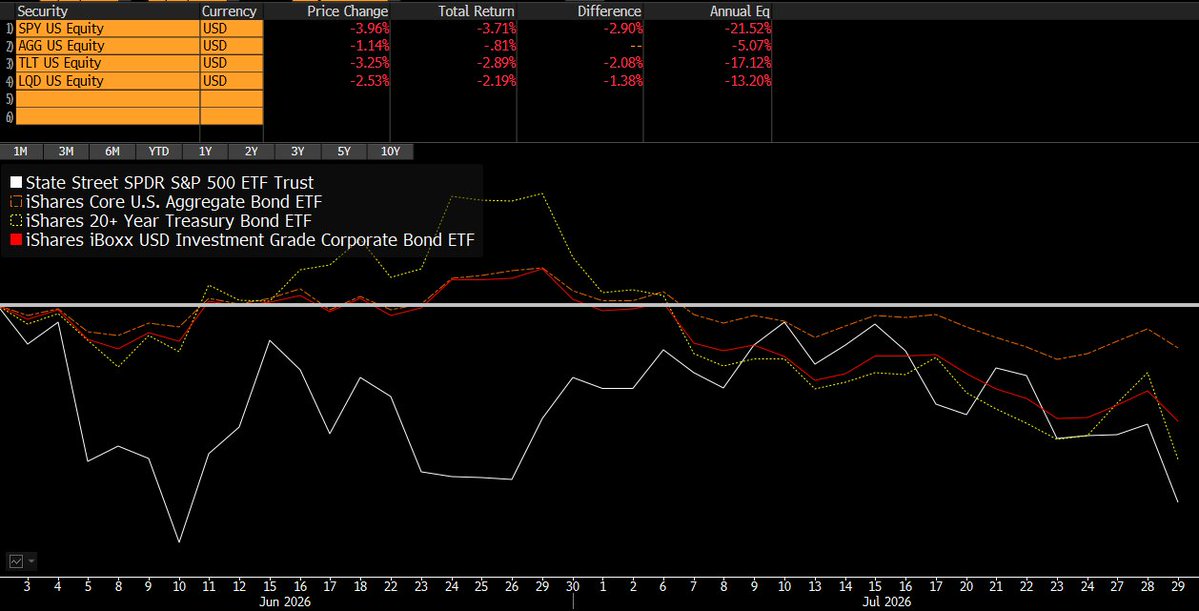The height and width of the screenshot is (611, 1199).
Task: Click the Total Return column header
Action: (x=476, y=11)
